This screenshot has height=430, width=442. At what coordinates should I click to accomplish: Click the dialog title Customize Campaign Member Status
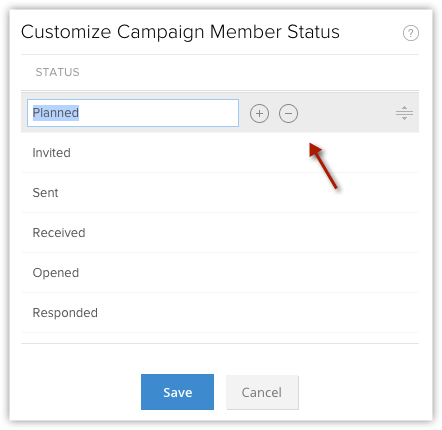coord(180,32)
